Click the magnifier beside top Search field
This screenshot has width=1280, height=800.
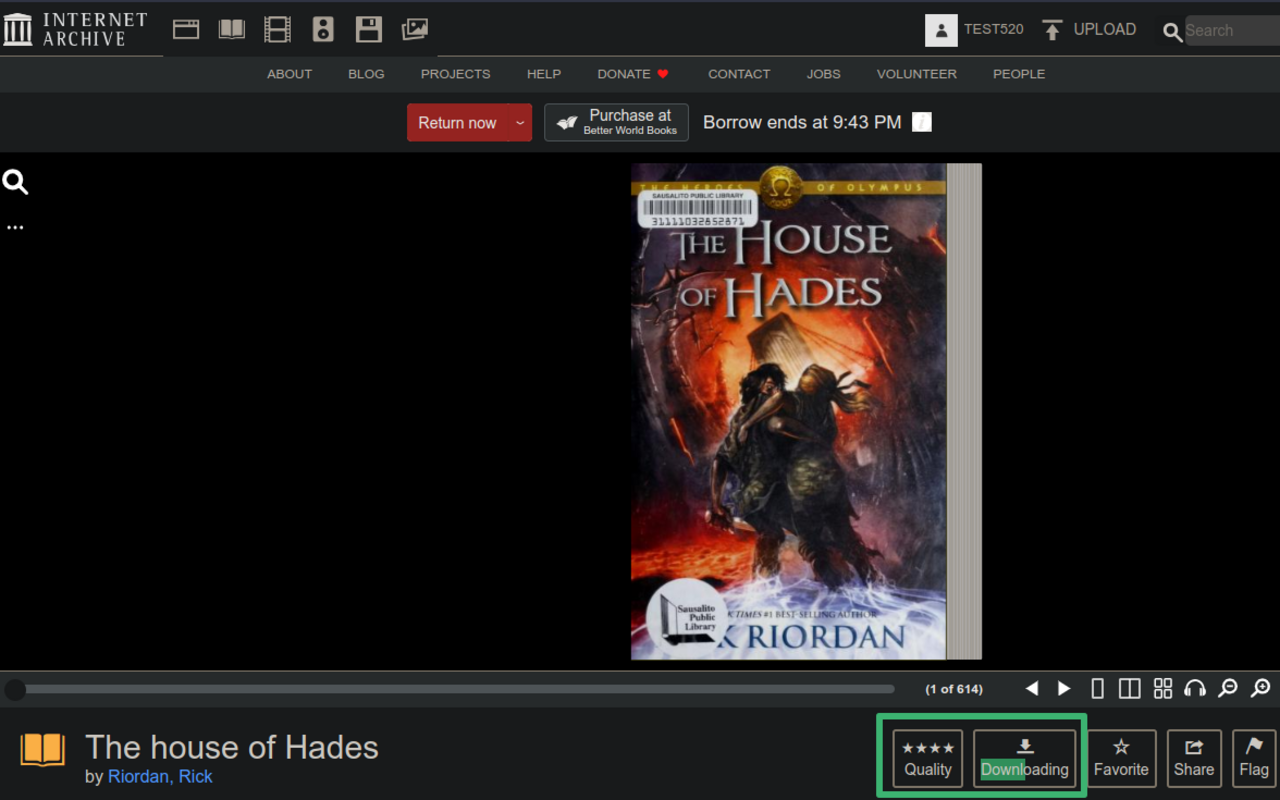(1172, 32)
